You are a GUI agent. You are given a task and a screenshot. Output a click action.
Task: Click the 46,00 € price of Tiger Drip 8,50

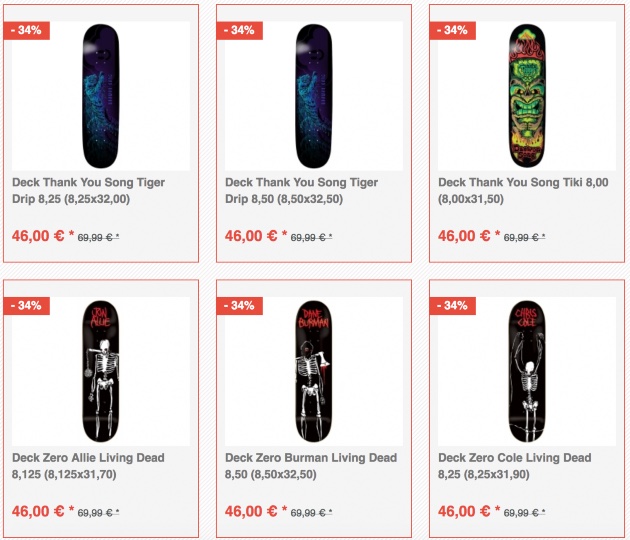coord(251,236)
